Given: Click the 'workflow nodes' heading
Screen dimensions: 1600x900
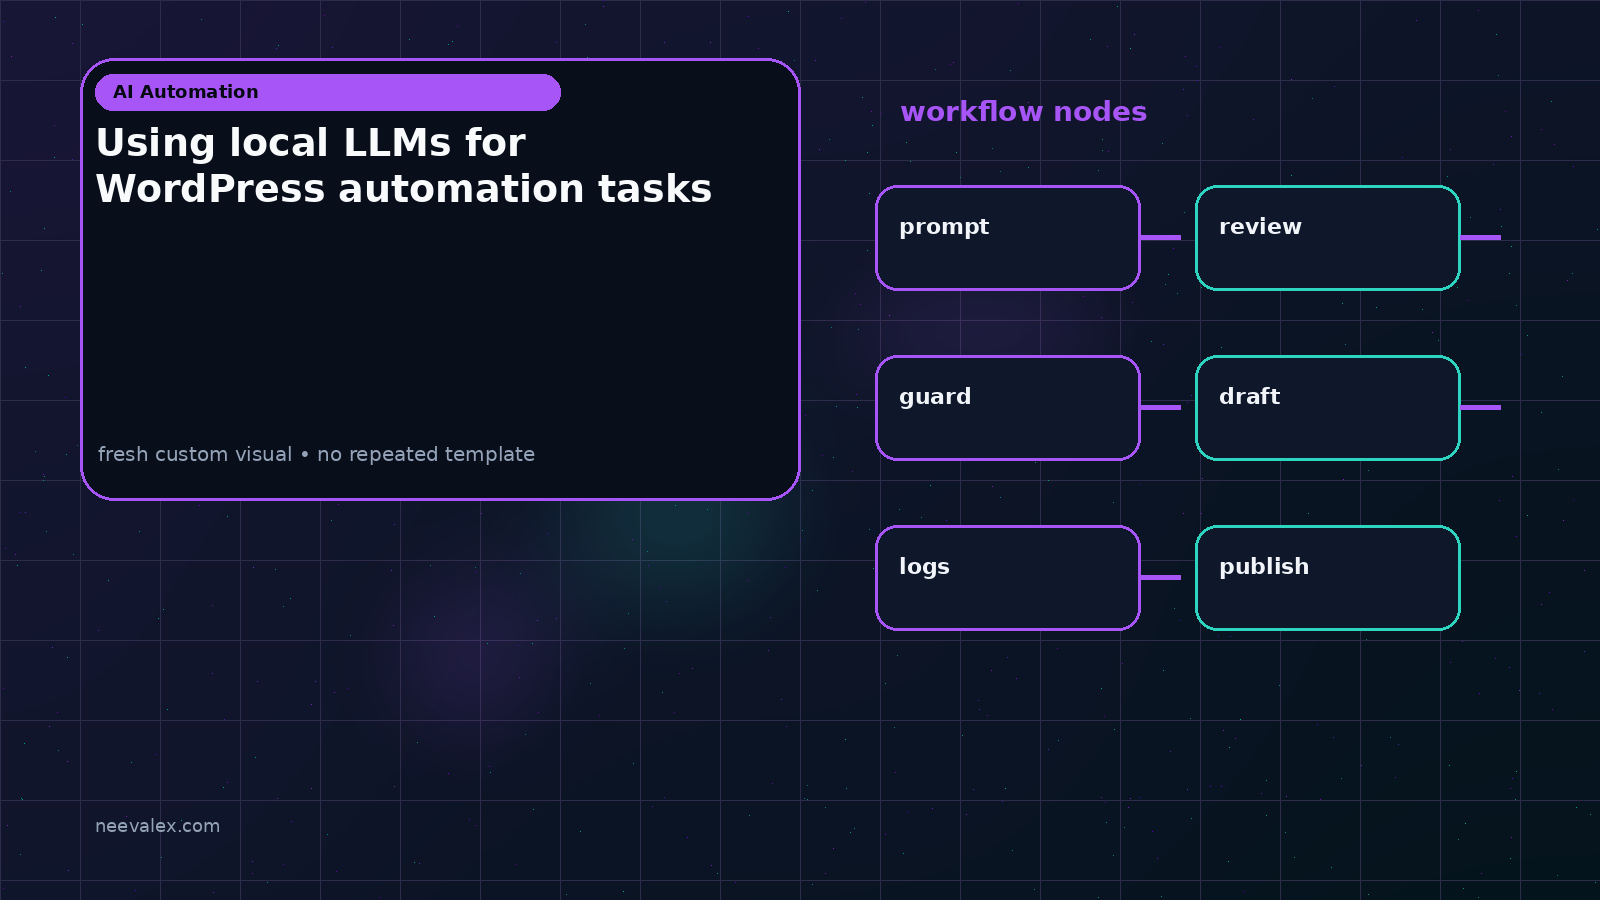Looking at the screenshot, I should (1023, 111).
